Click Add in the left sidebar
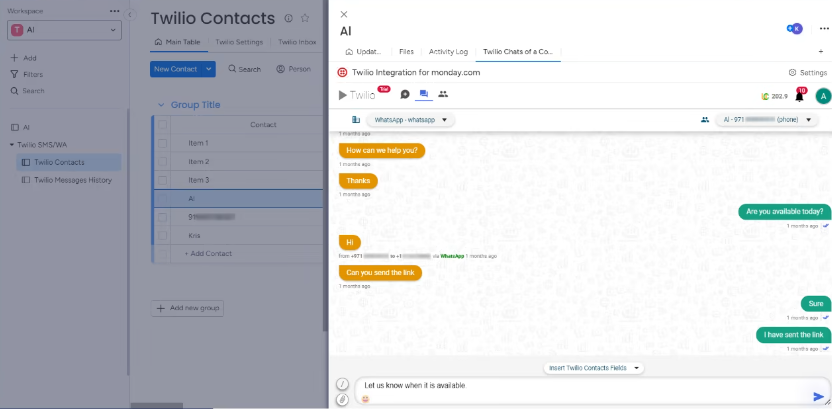 (x=23, y=58)
